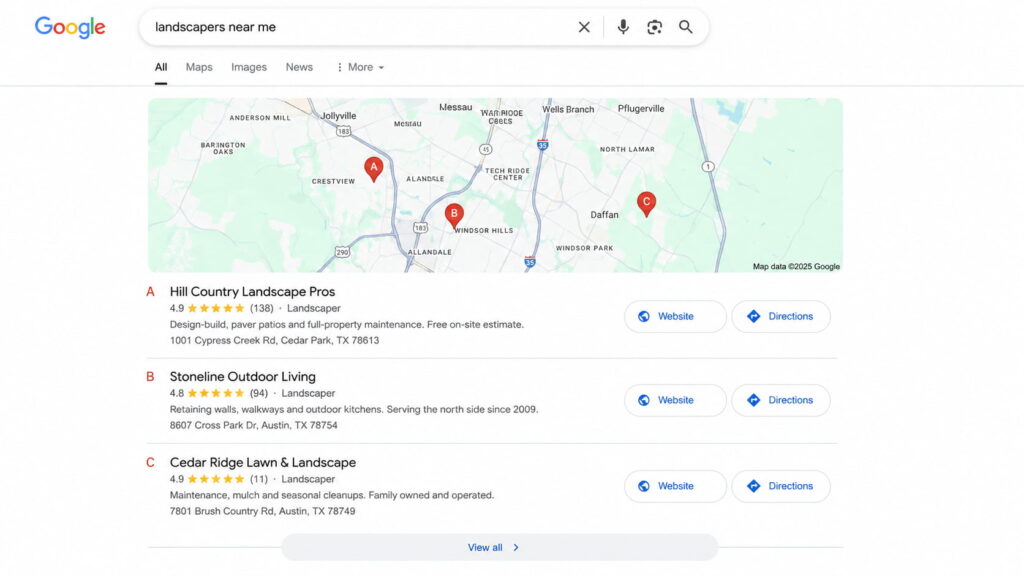The width and height of the screenshot is (1024, 576).
Task: Open the News tab
Action: pos(299,67)
